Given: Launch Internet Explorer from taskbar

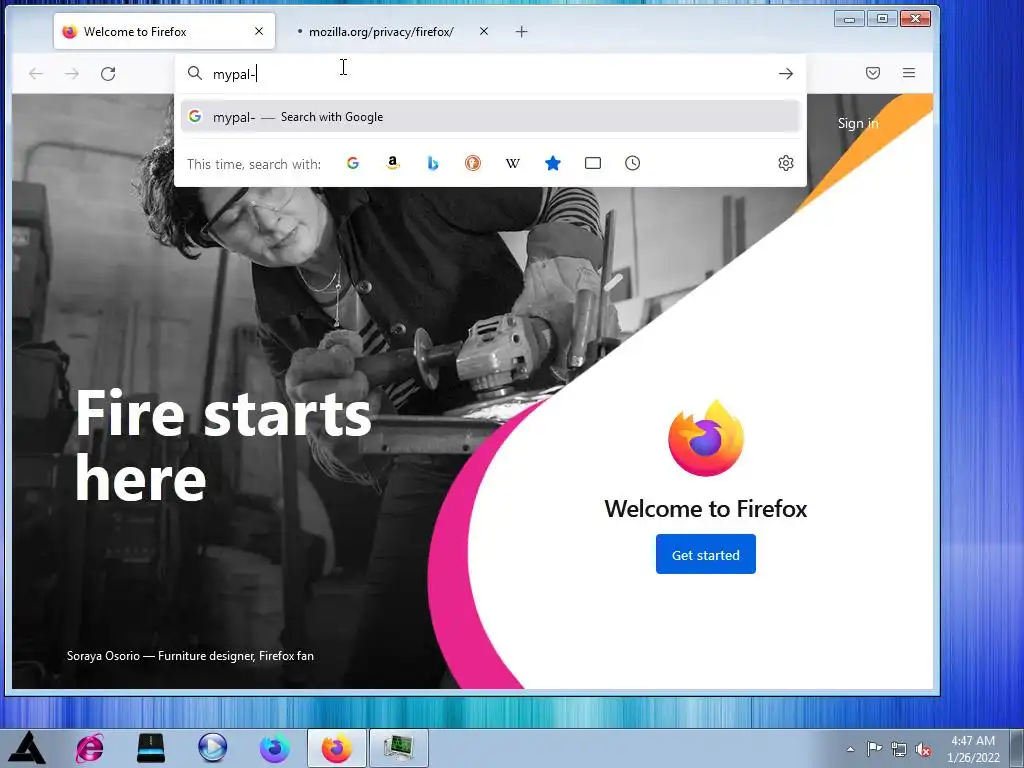Looking at the screenshot, I should 89,748.
